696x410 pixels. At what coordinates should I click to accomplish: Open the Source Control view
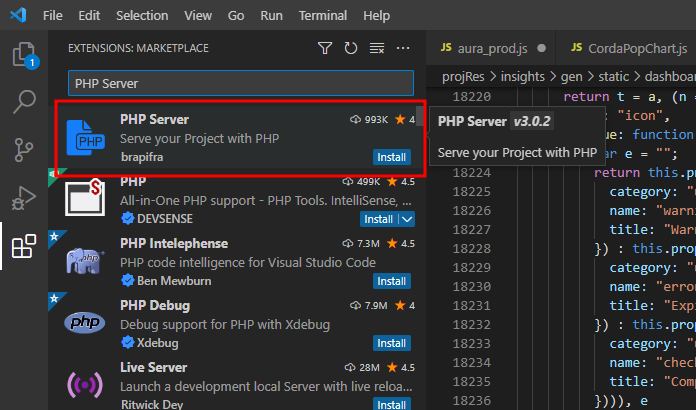[x=24, y=150]
